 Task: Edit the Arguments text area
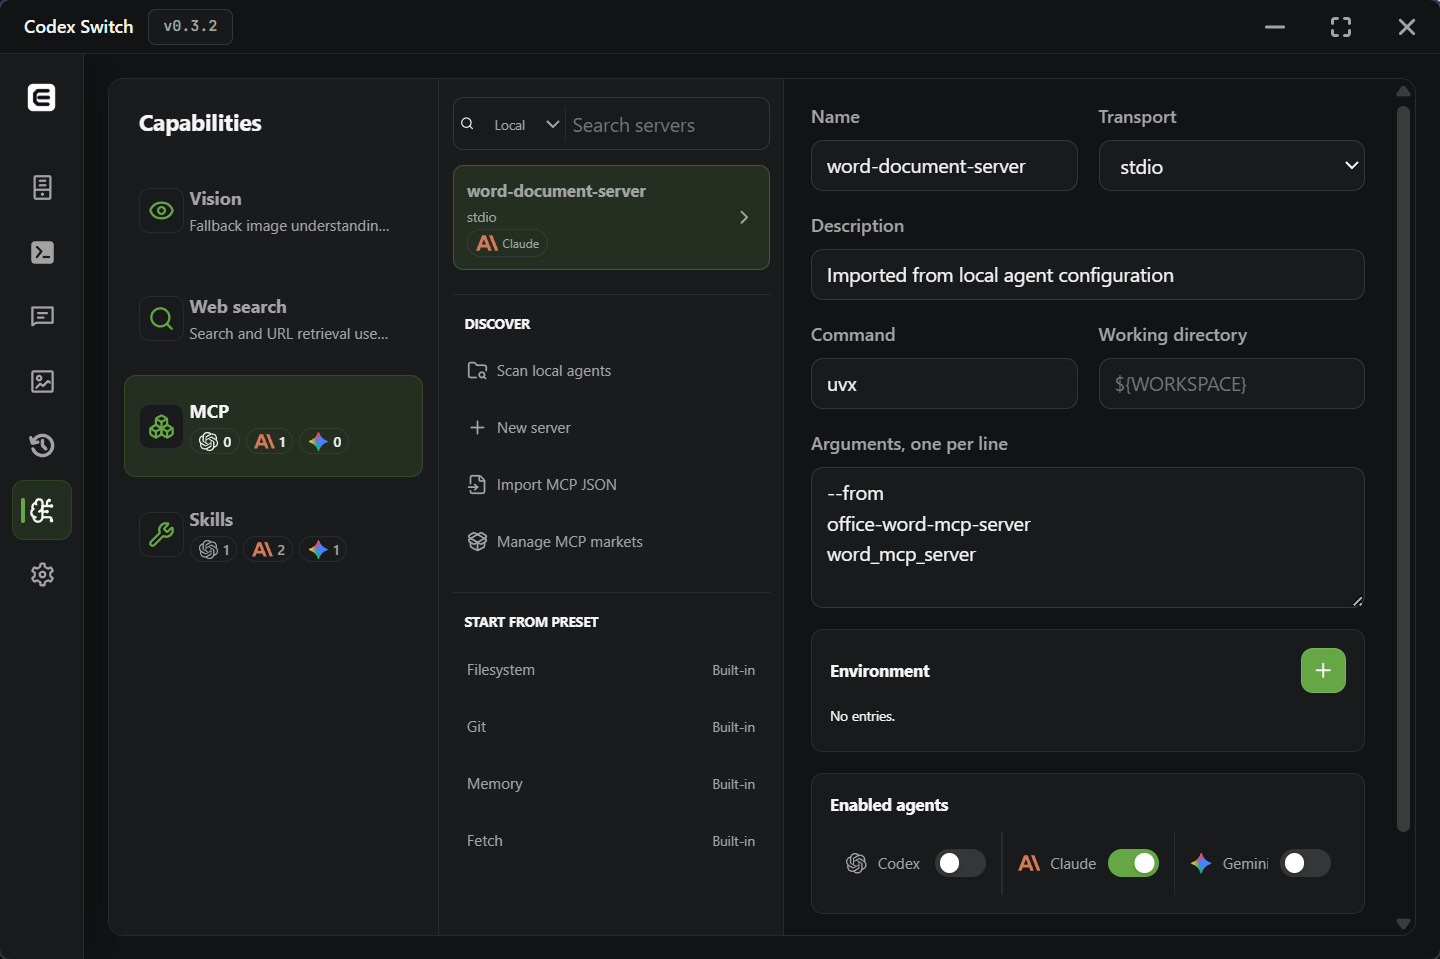[1088, 538]
